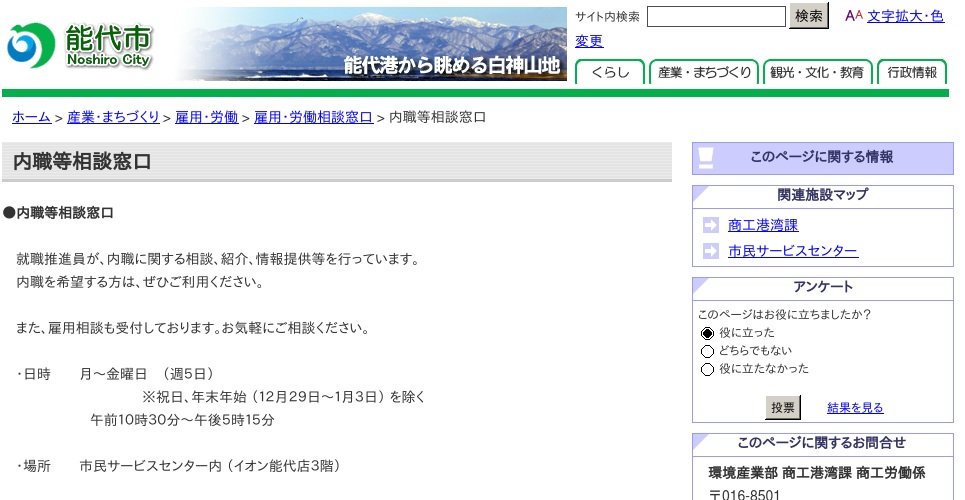
Task: Click the Noshiro City logo
Action: 80,45
